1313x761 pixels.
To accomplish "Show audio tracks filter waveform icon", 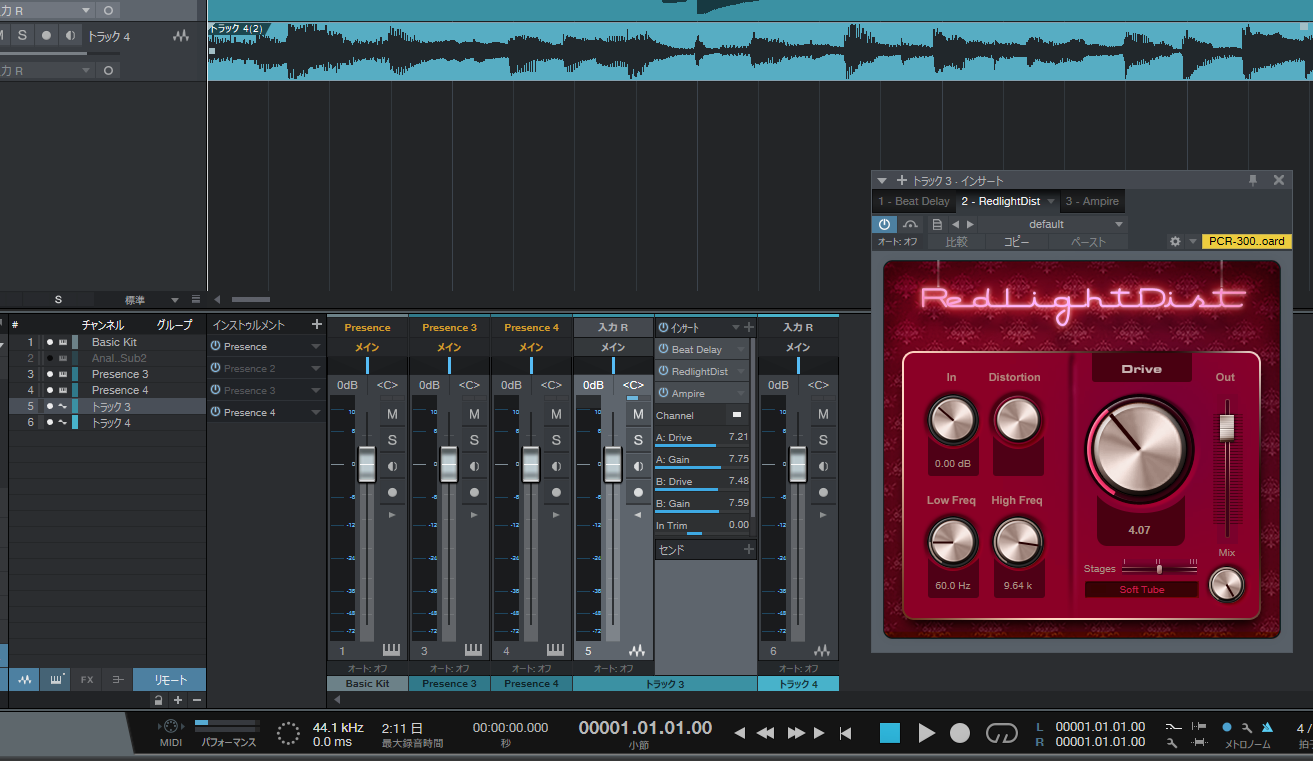I will 24,680.
